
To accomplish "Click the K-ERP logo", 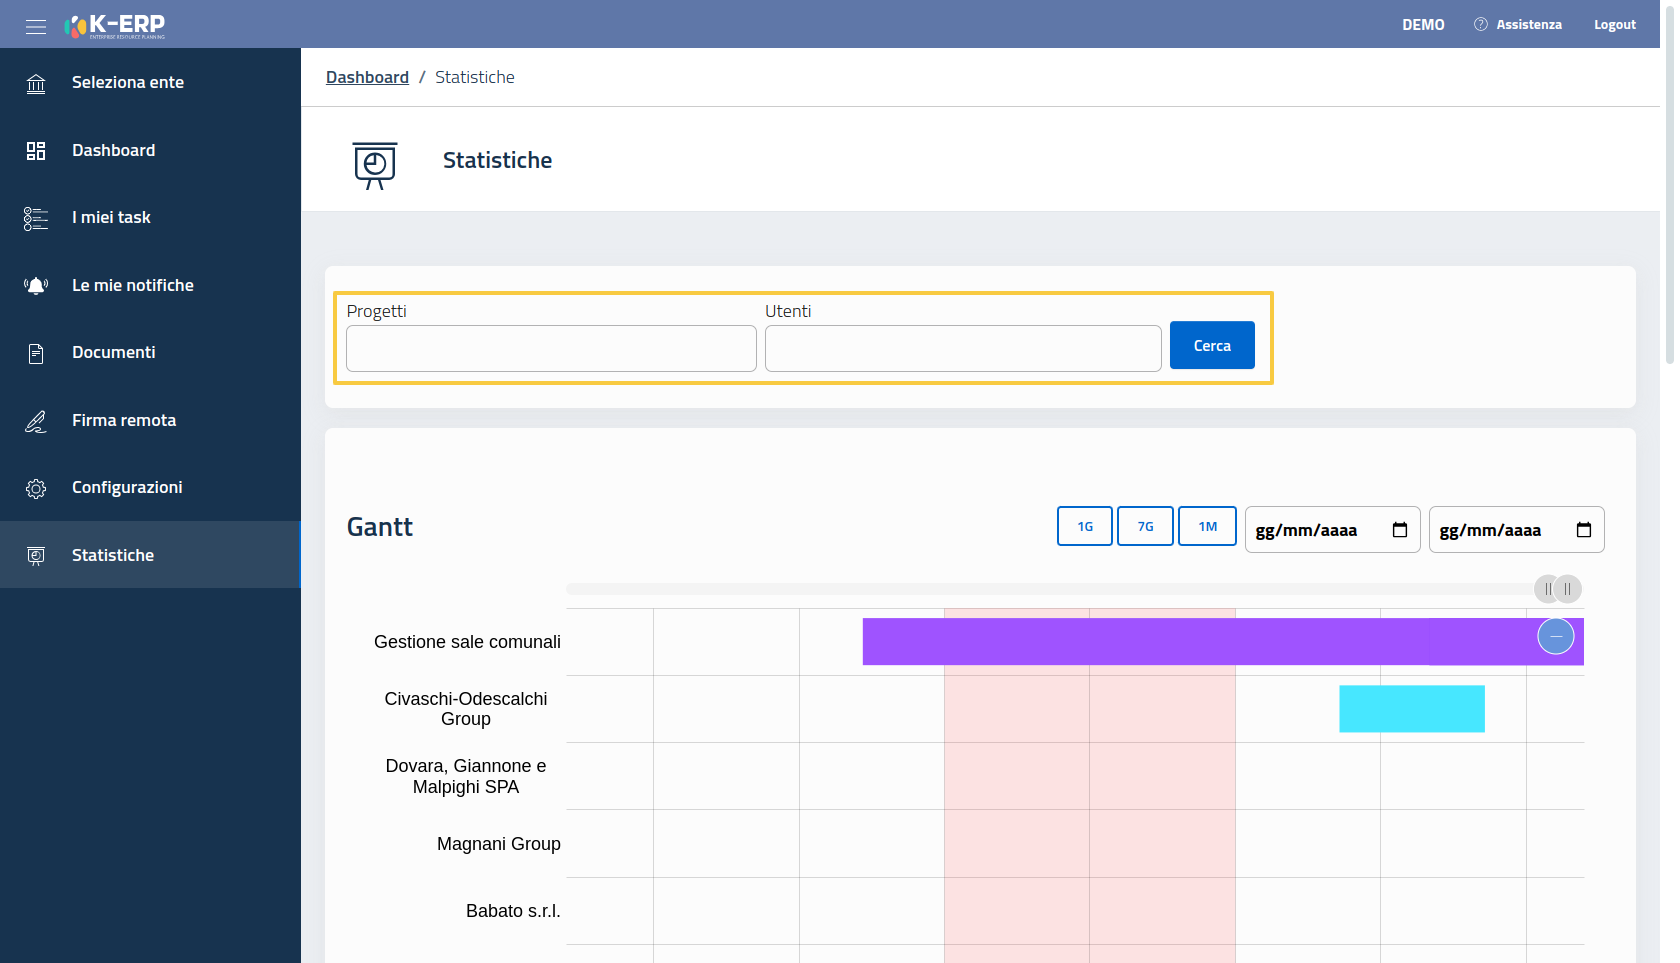I will click(115, 26).
